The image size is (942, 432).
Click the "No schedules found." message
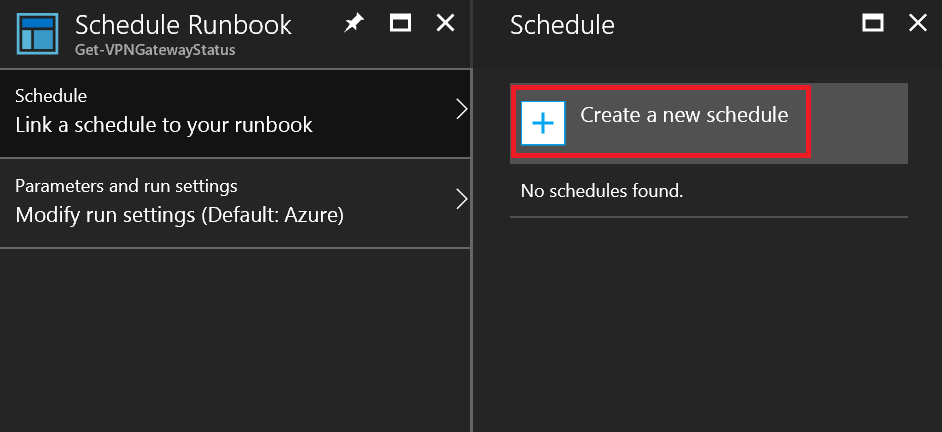602,190
